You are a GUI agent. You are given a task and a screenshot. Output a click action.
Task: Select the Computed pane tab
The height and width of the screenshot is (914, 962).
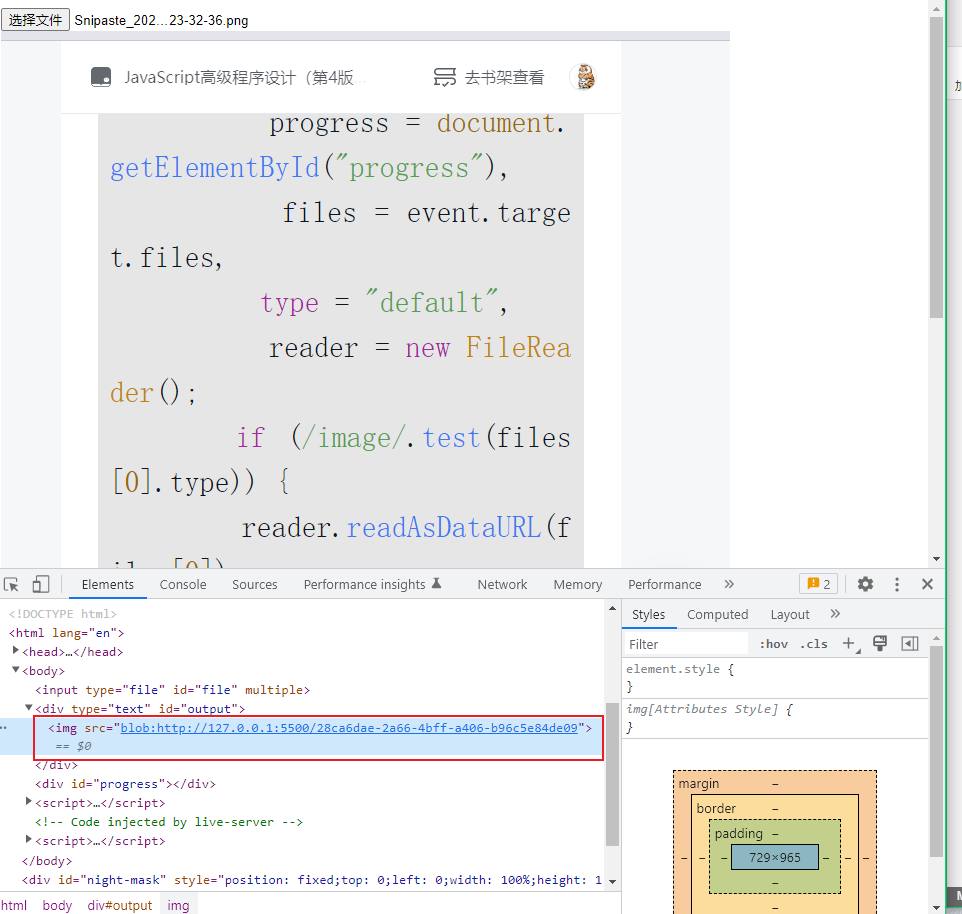(x=717, y=615)
